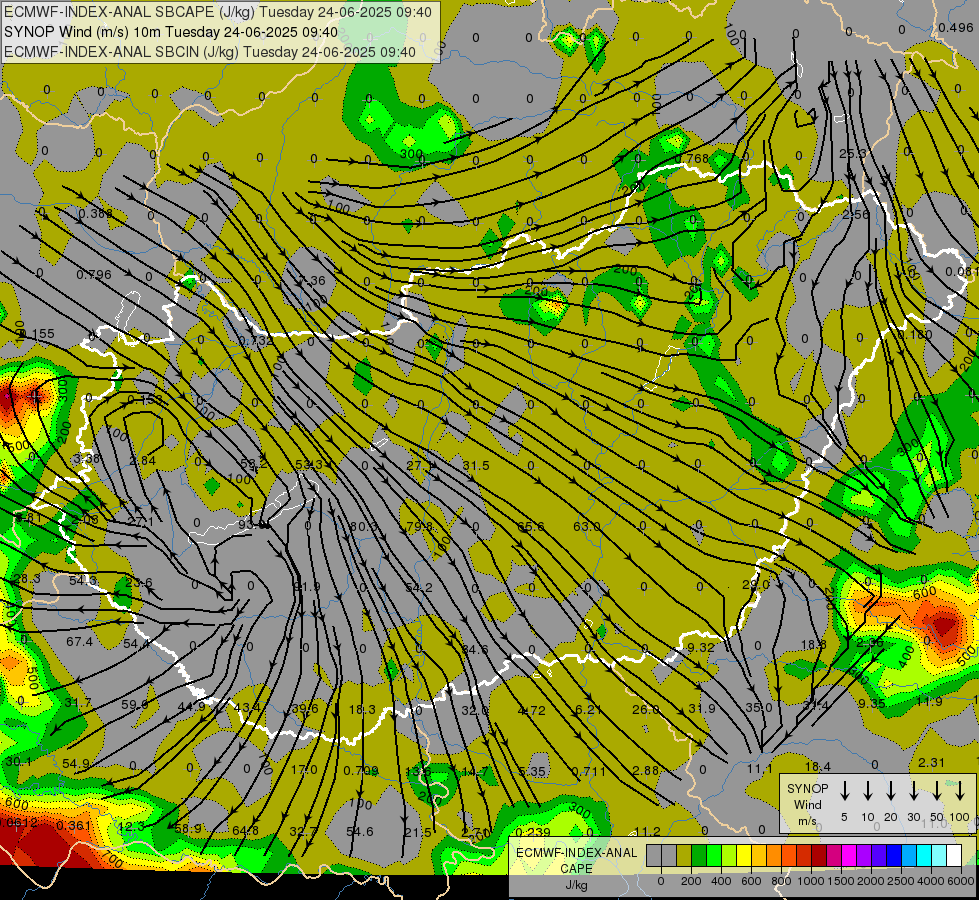This screenshot has height=900, width=979.
Task: Click the 26.0 value on the map
Action: (645, 710)
